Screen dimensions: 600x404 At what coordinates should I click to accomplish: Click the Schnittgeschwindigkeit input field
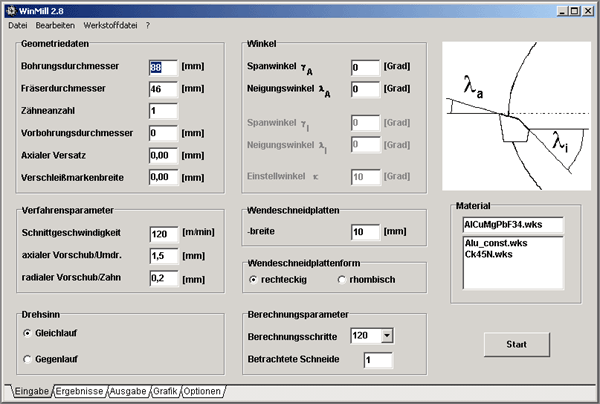pyautogui.click(x=164, y=234)
